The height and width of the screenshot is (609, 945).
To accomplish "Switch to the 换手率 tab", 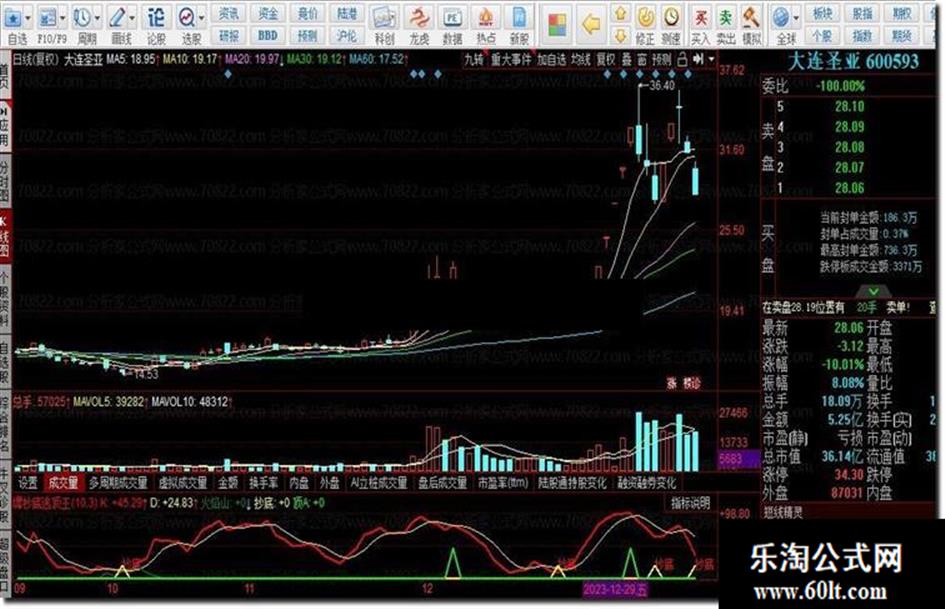I will (264, 482).
